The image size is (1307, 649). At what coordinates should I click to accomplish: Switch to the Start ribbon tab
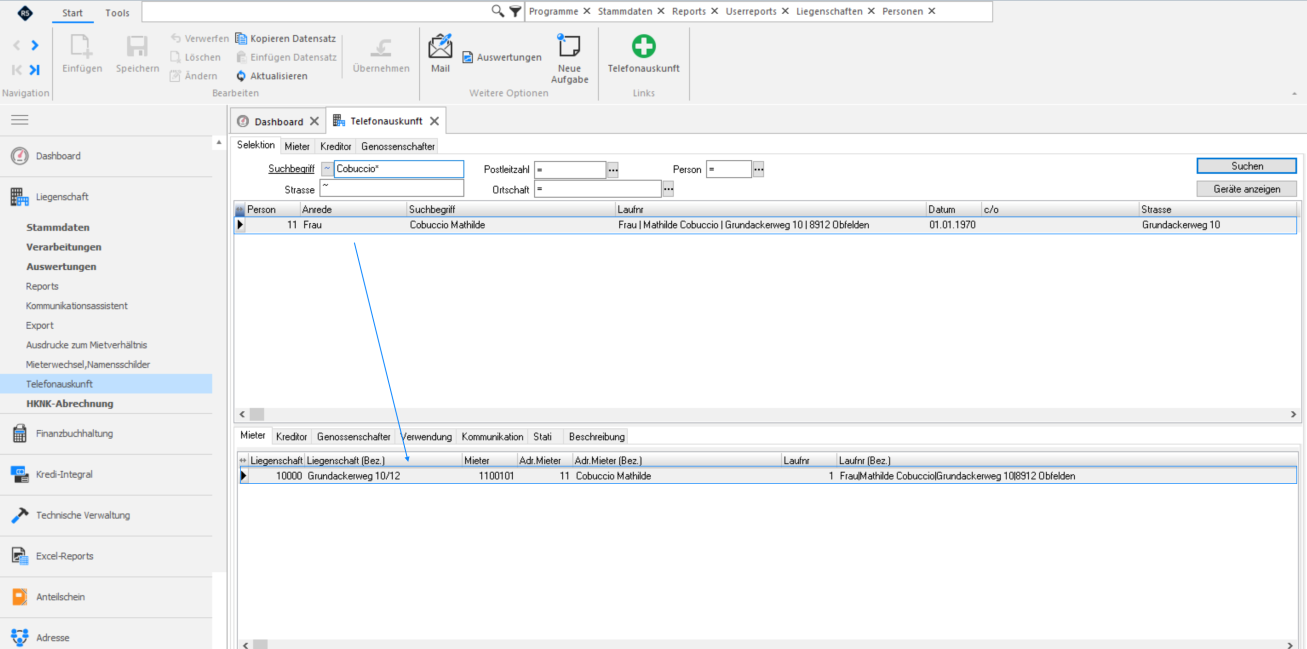tap(73, 13)
